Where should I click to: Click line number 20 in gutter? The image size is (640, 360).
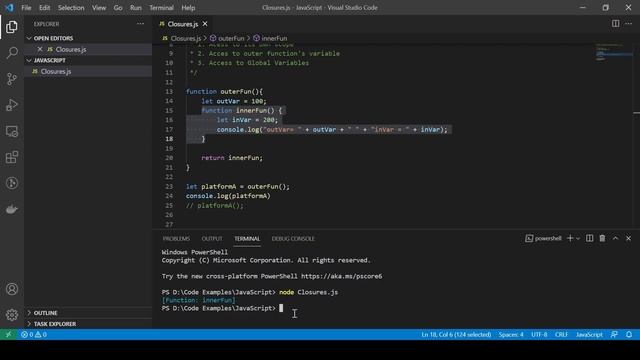[169, 158]
